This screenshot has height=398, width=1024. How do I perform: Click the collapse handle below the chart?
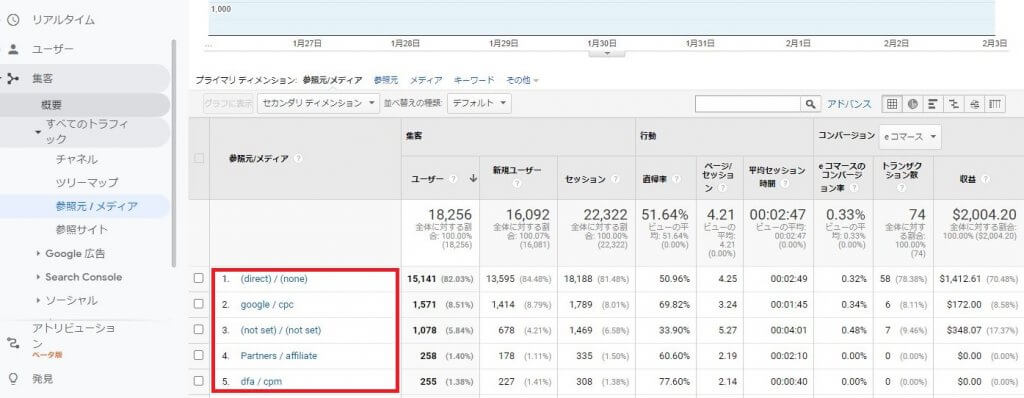coord(607,53)
